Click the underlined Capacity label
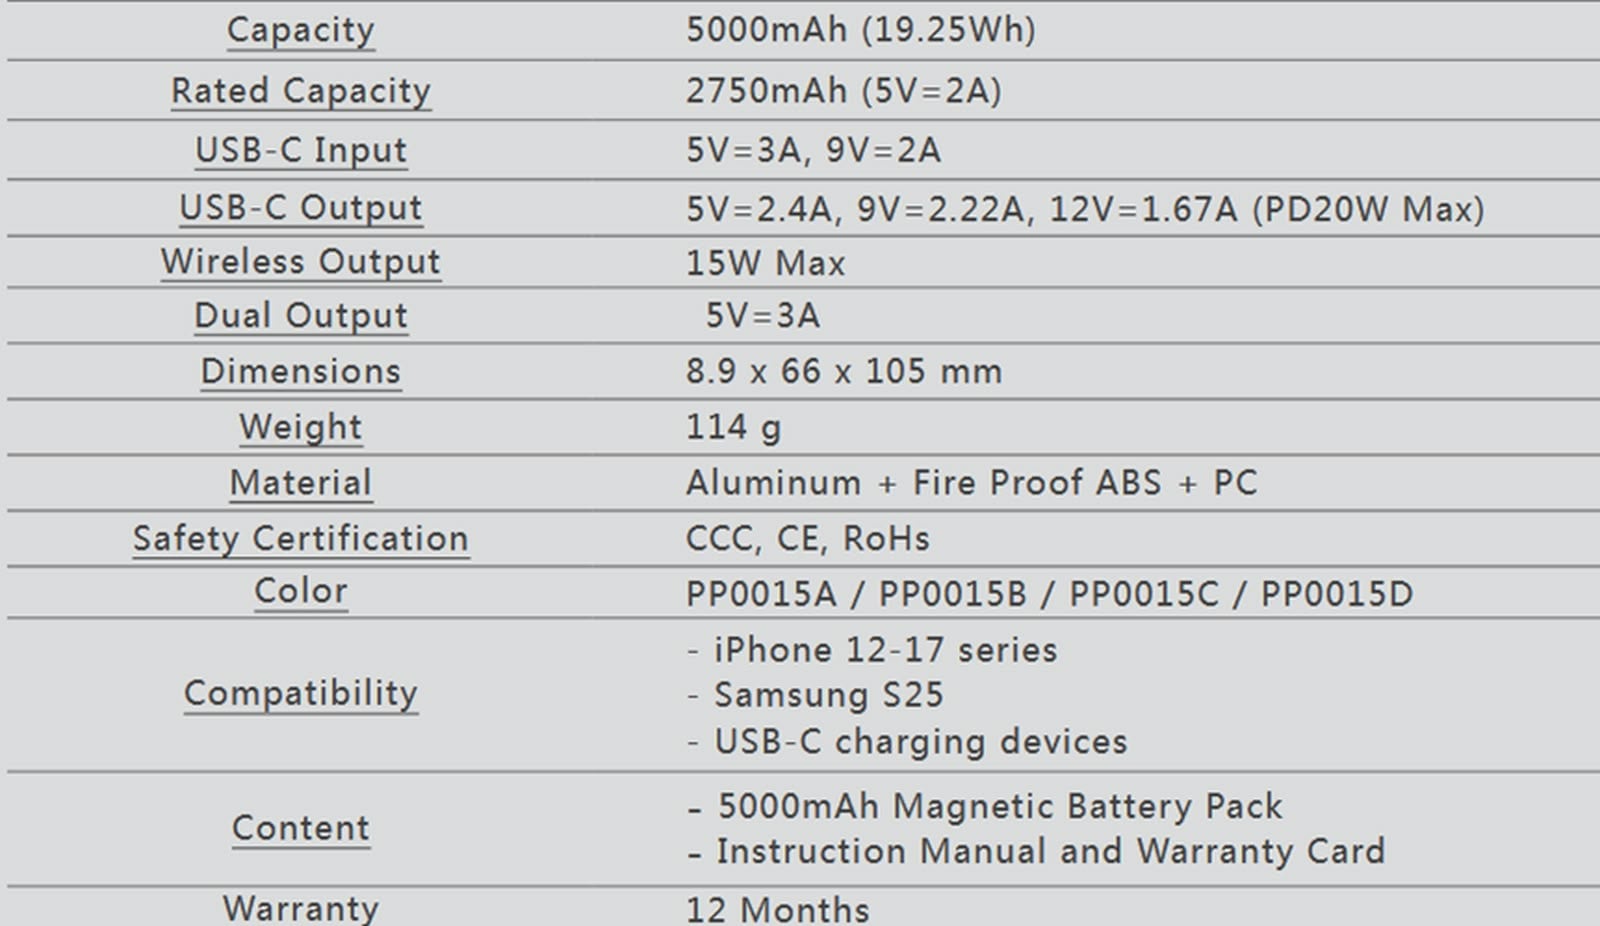1600x926 pixels. [x=300, y=30]
